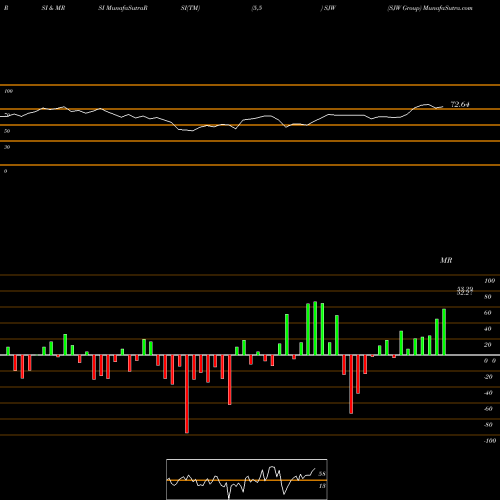Click the 50 label on RSI axis
Screen dimensions: 500x500
[x=7, y=131]
